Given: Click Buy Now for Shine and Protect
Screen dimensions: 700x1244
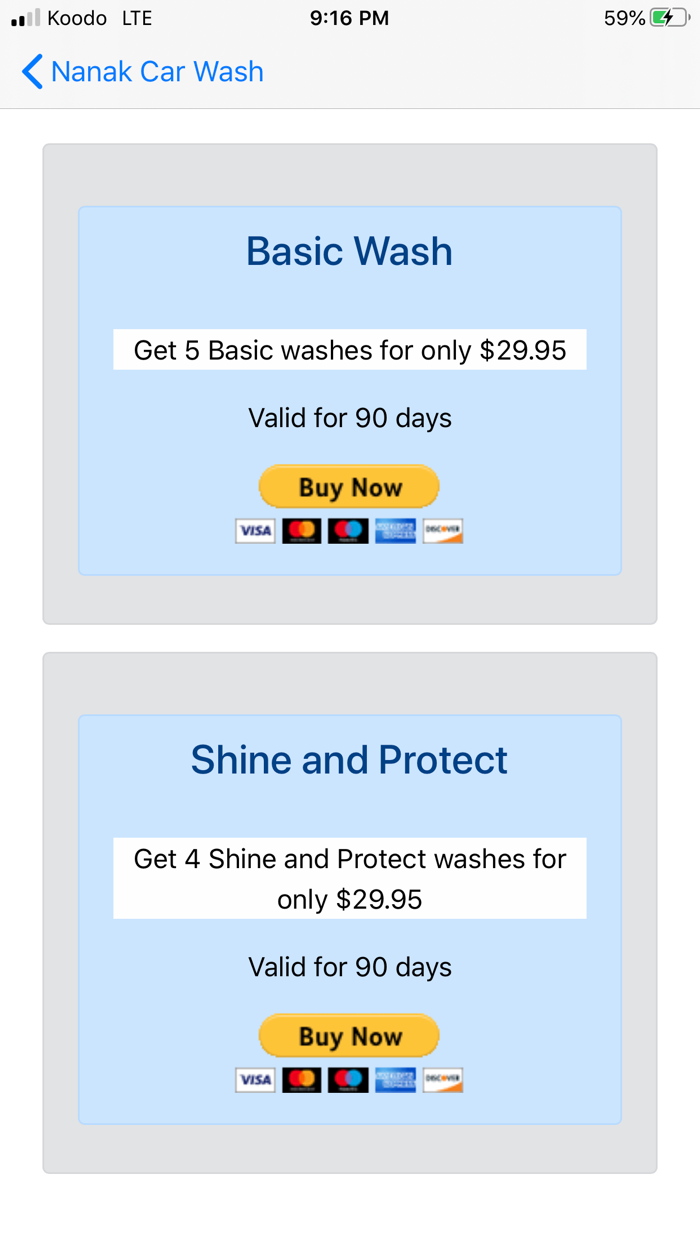Looking at the screenshot, I should click(x=349, y=1036).
